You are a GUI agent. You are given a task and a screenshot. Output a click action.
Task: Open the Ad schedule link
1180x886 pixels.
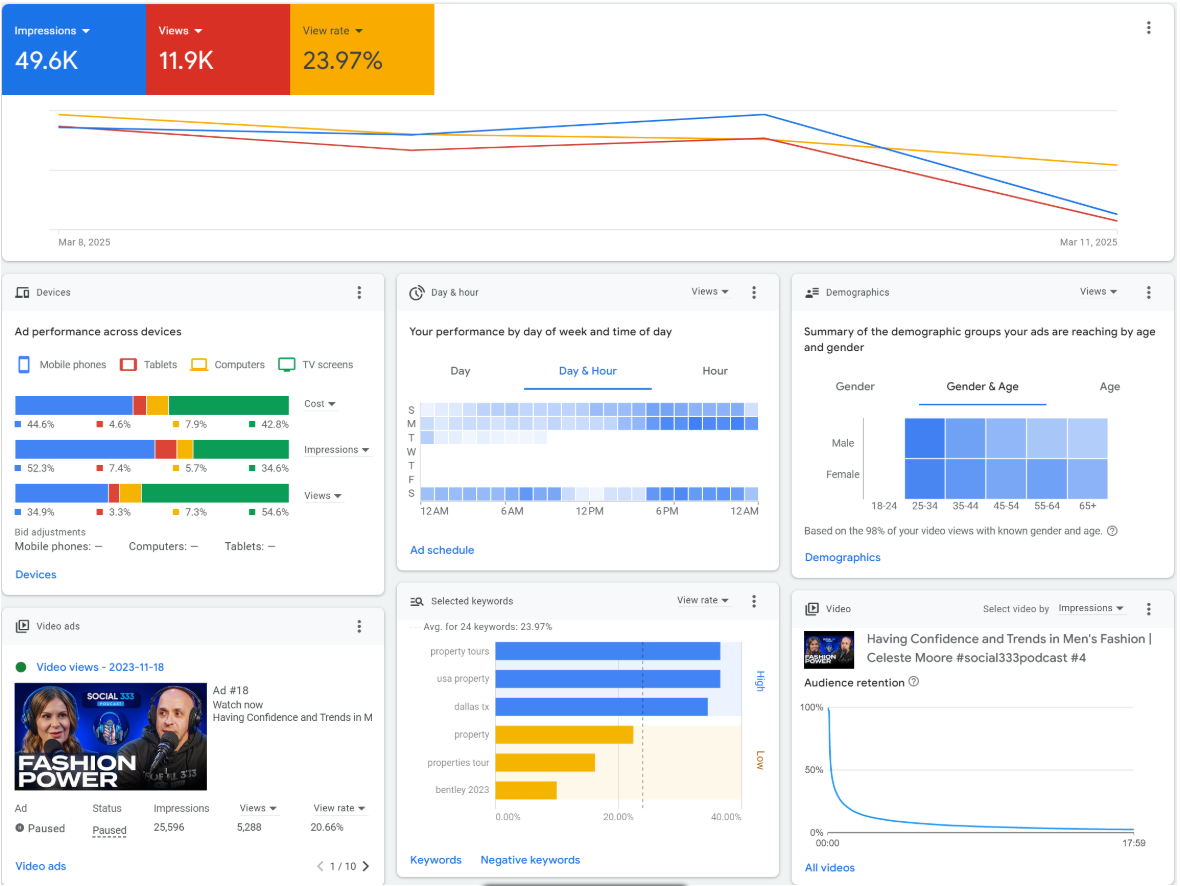pyautogui.click(x=442, y=550)
